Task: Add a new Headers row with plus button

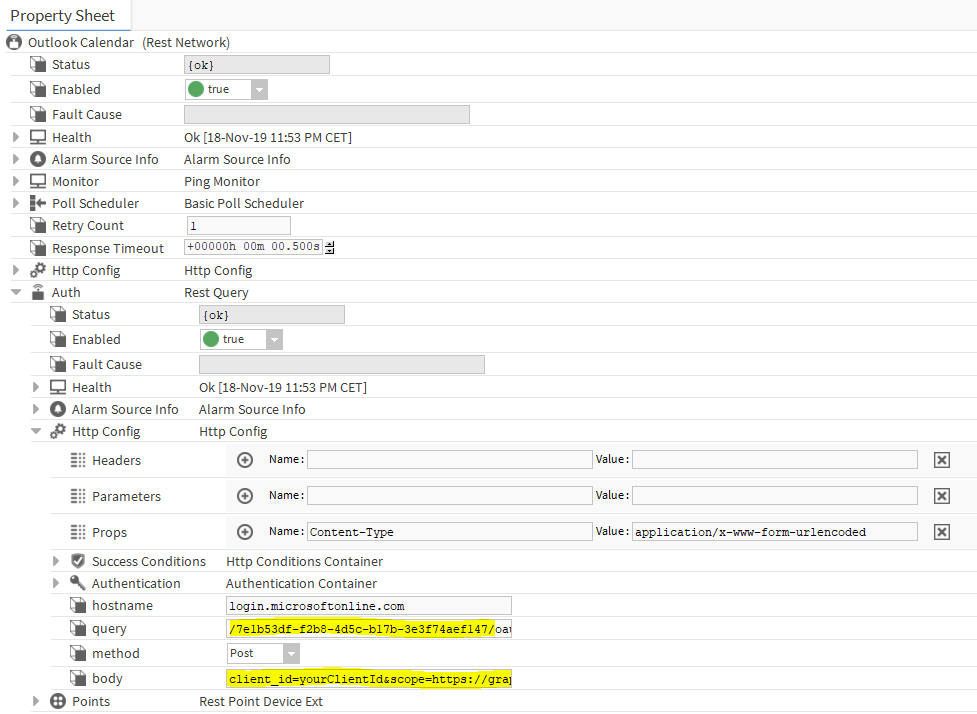Action: (x=245, y=460)
